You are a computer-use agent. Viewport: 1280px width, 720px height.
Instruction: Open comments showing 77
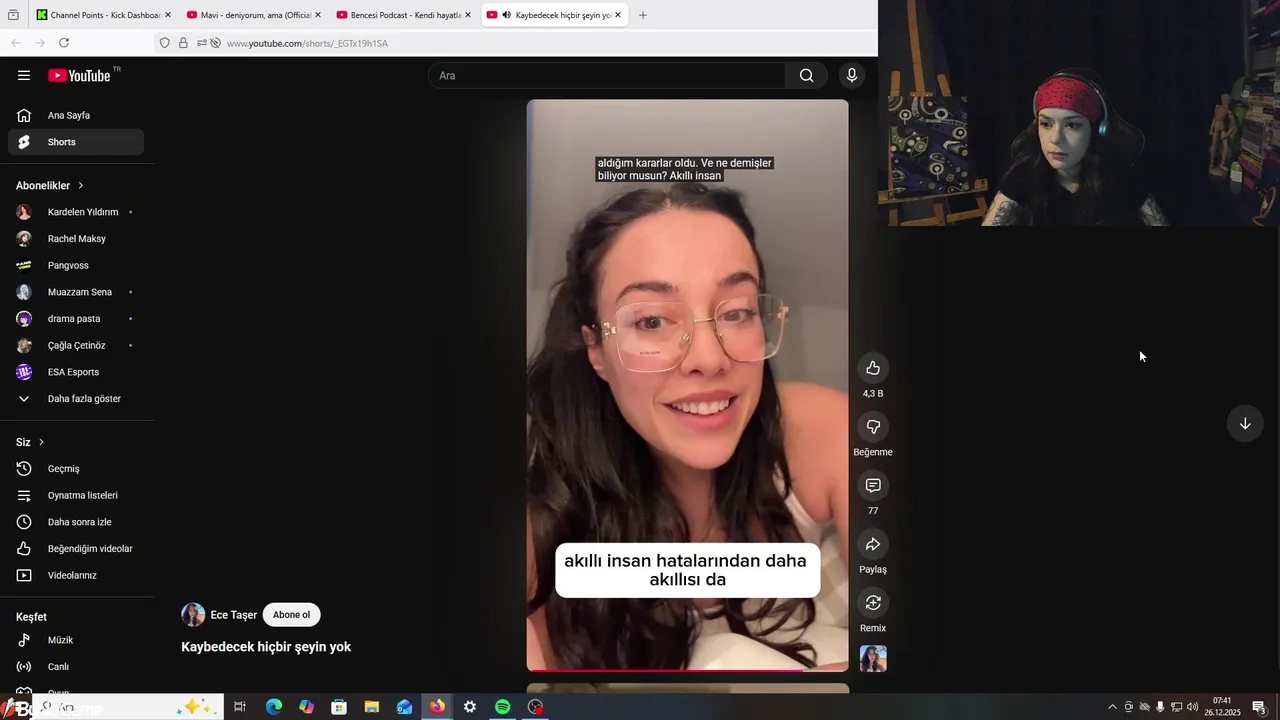[x=873, y=485]
